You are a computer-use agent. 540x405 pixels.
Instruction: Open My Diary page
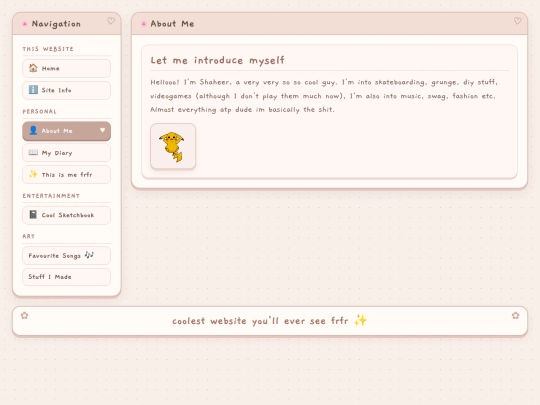tap(66, 153)
